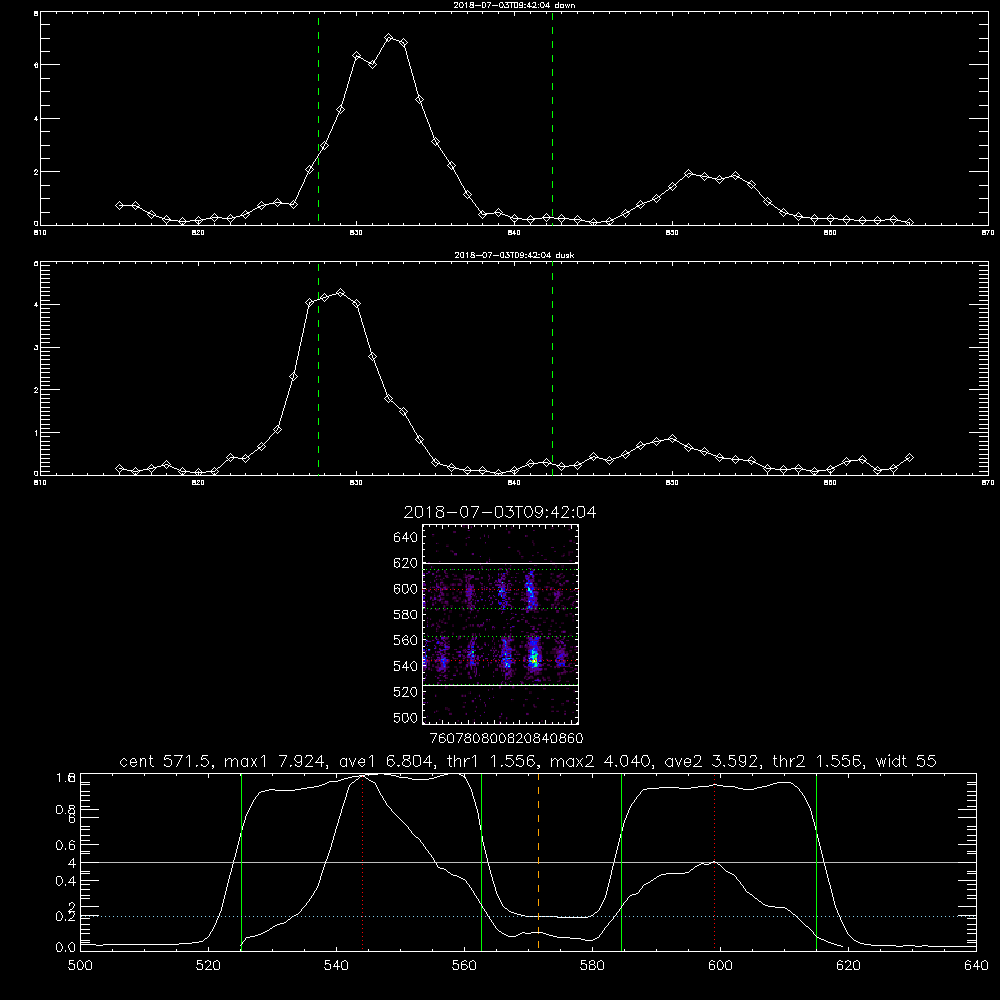
Task: Click heatmap y-axis label 620
Action: pos(406,563)
